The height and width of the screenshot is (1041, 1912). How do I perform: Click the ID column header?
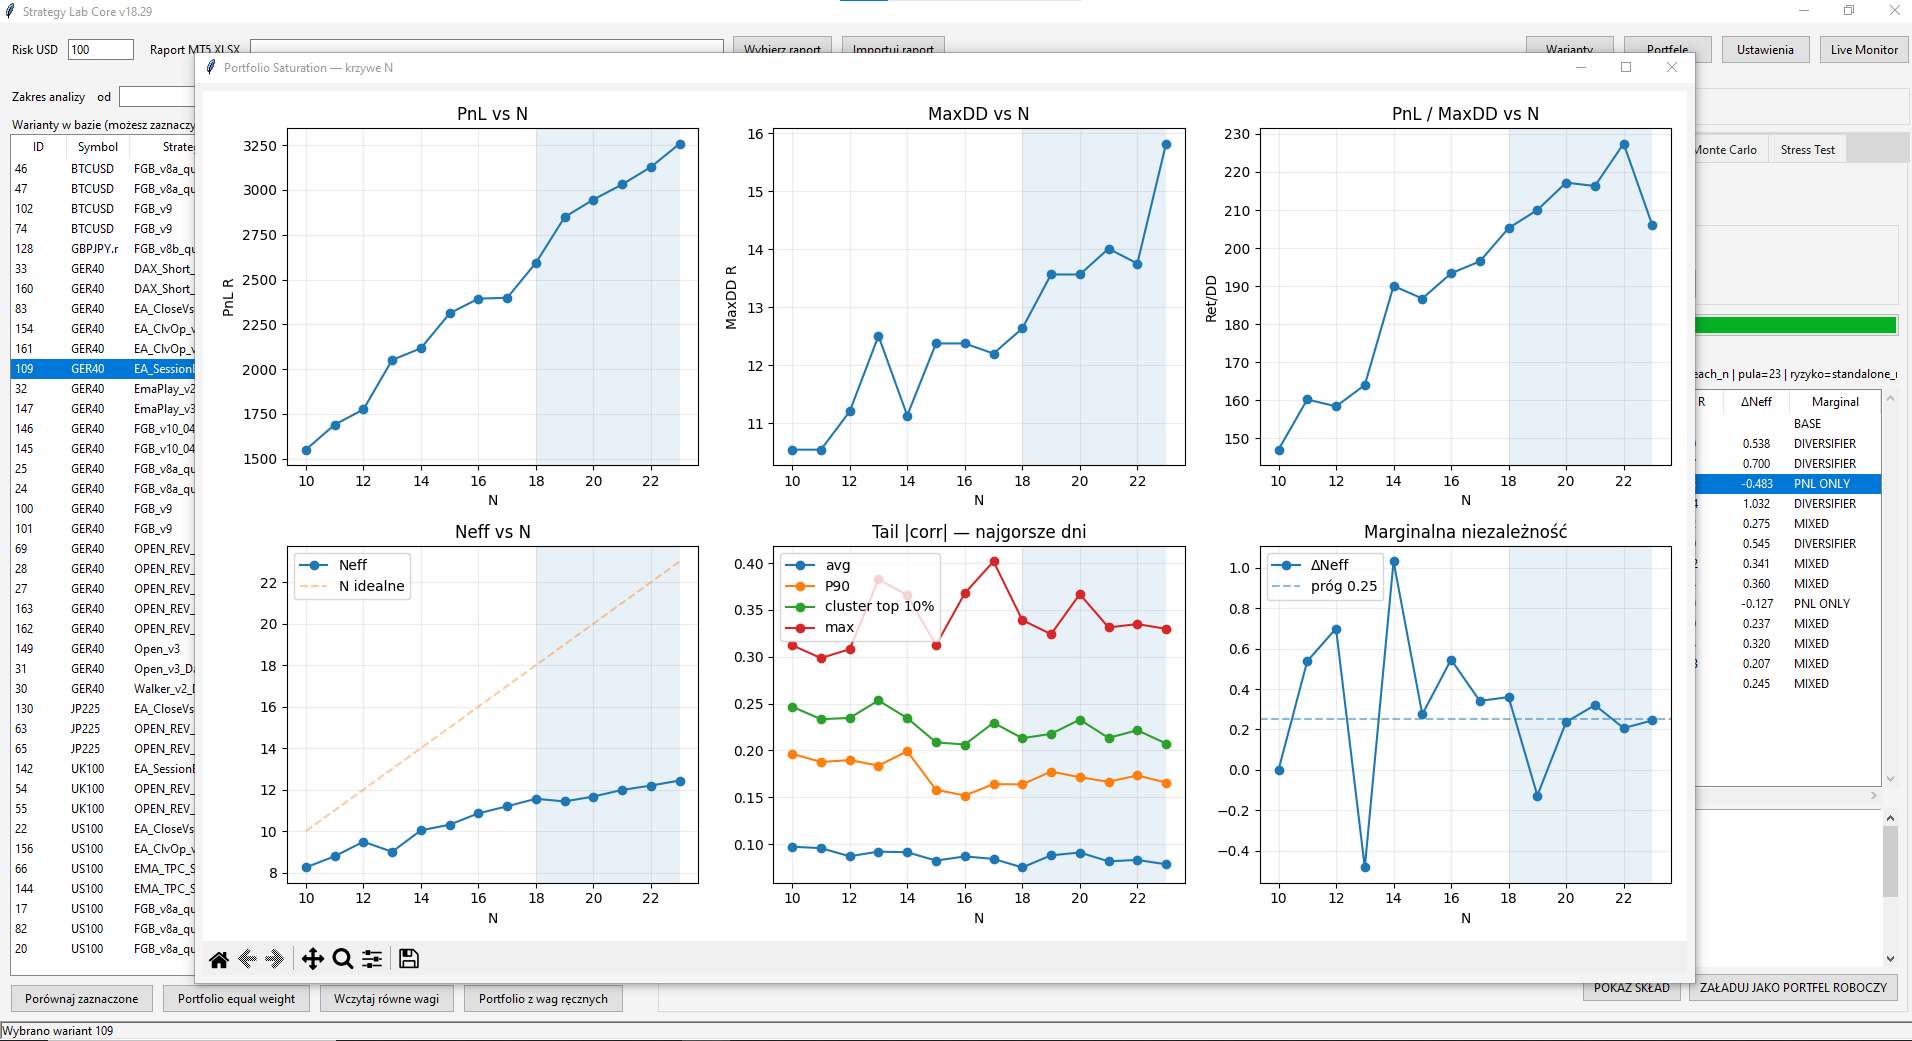38,147
